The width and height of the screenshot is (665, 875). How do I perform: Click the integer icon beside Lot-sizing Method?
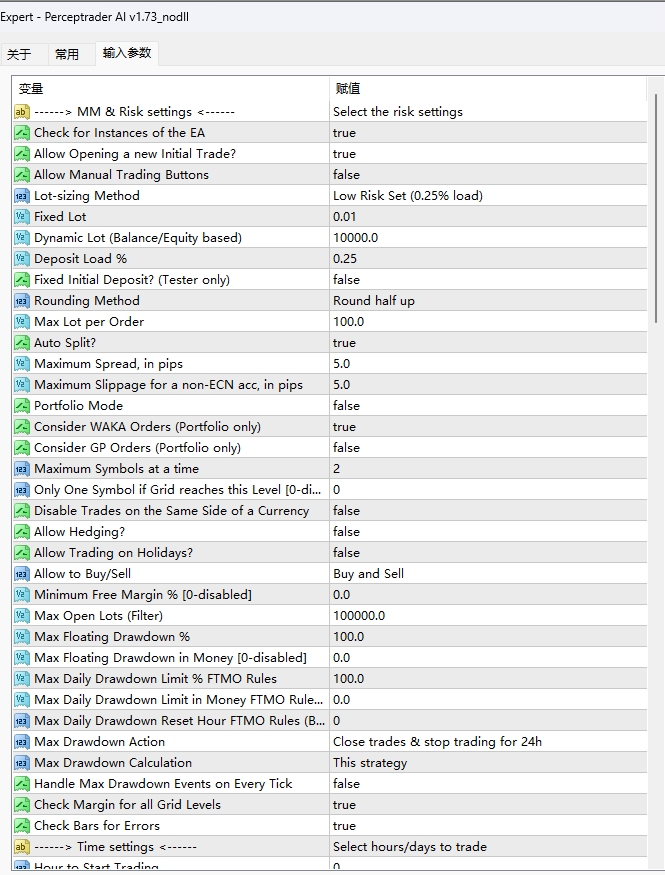tap(21, 196)
